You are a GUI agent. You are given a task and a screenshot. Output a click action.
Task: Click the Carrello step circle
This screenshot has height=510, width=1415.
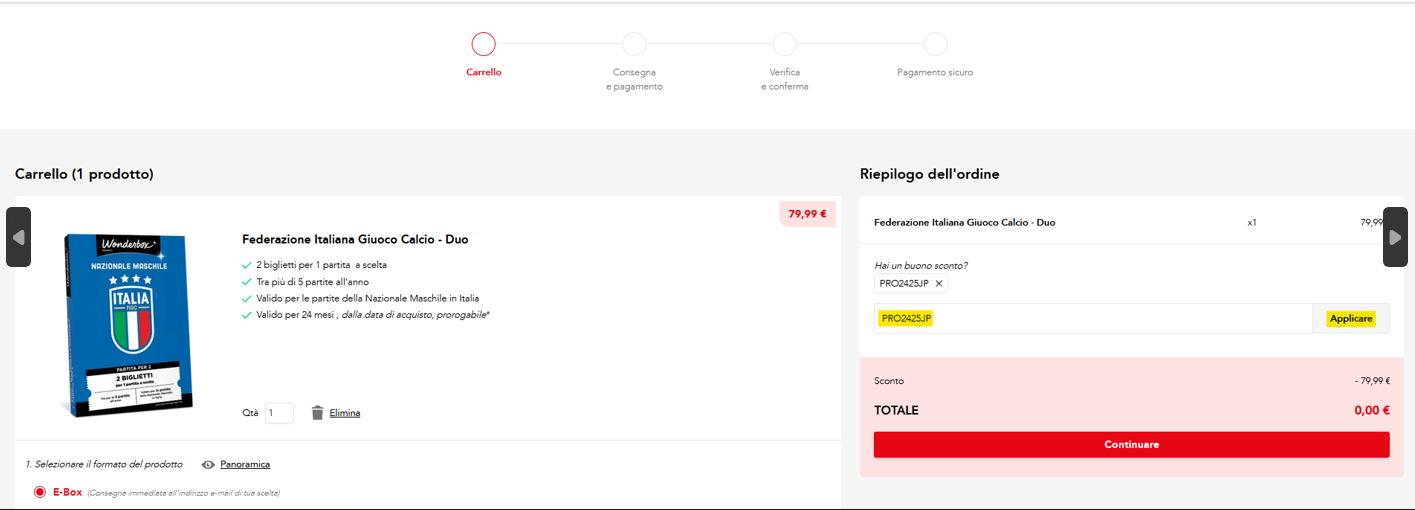pos(484,44)
